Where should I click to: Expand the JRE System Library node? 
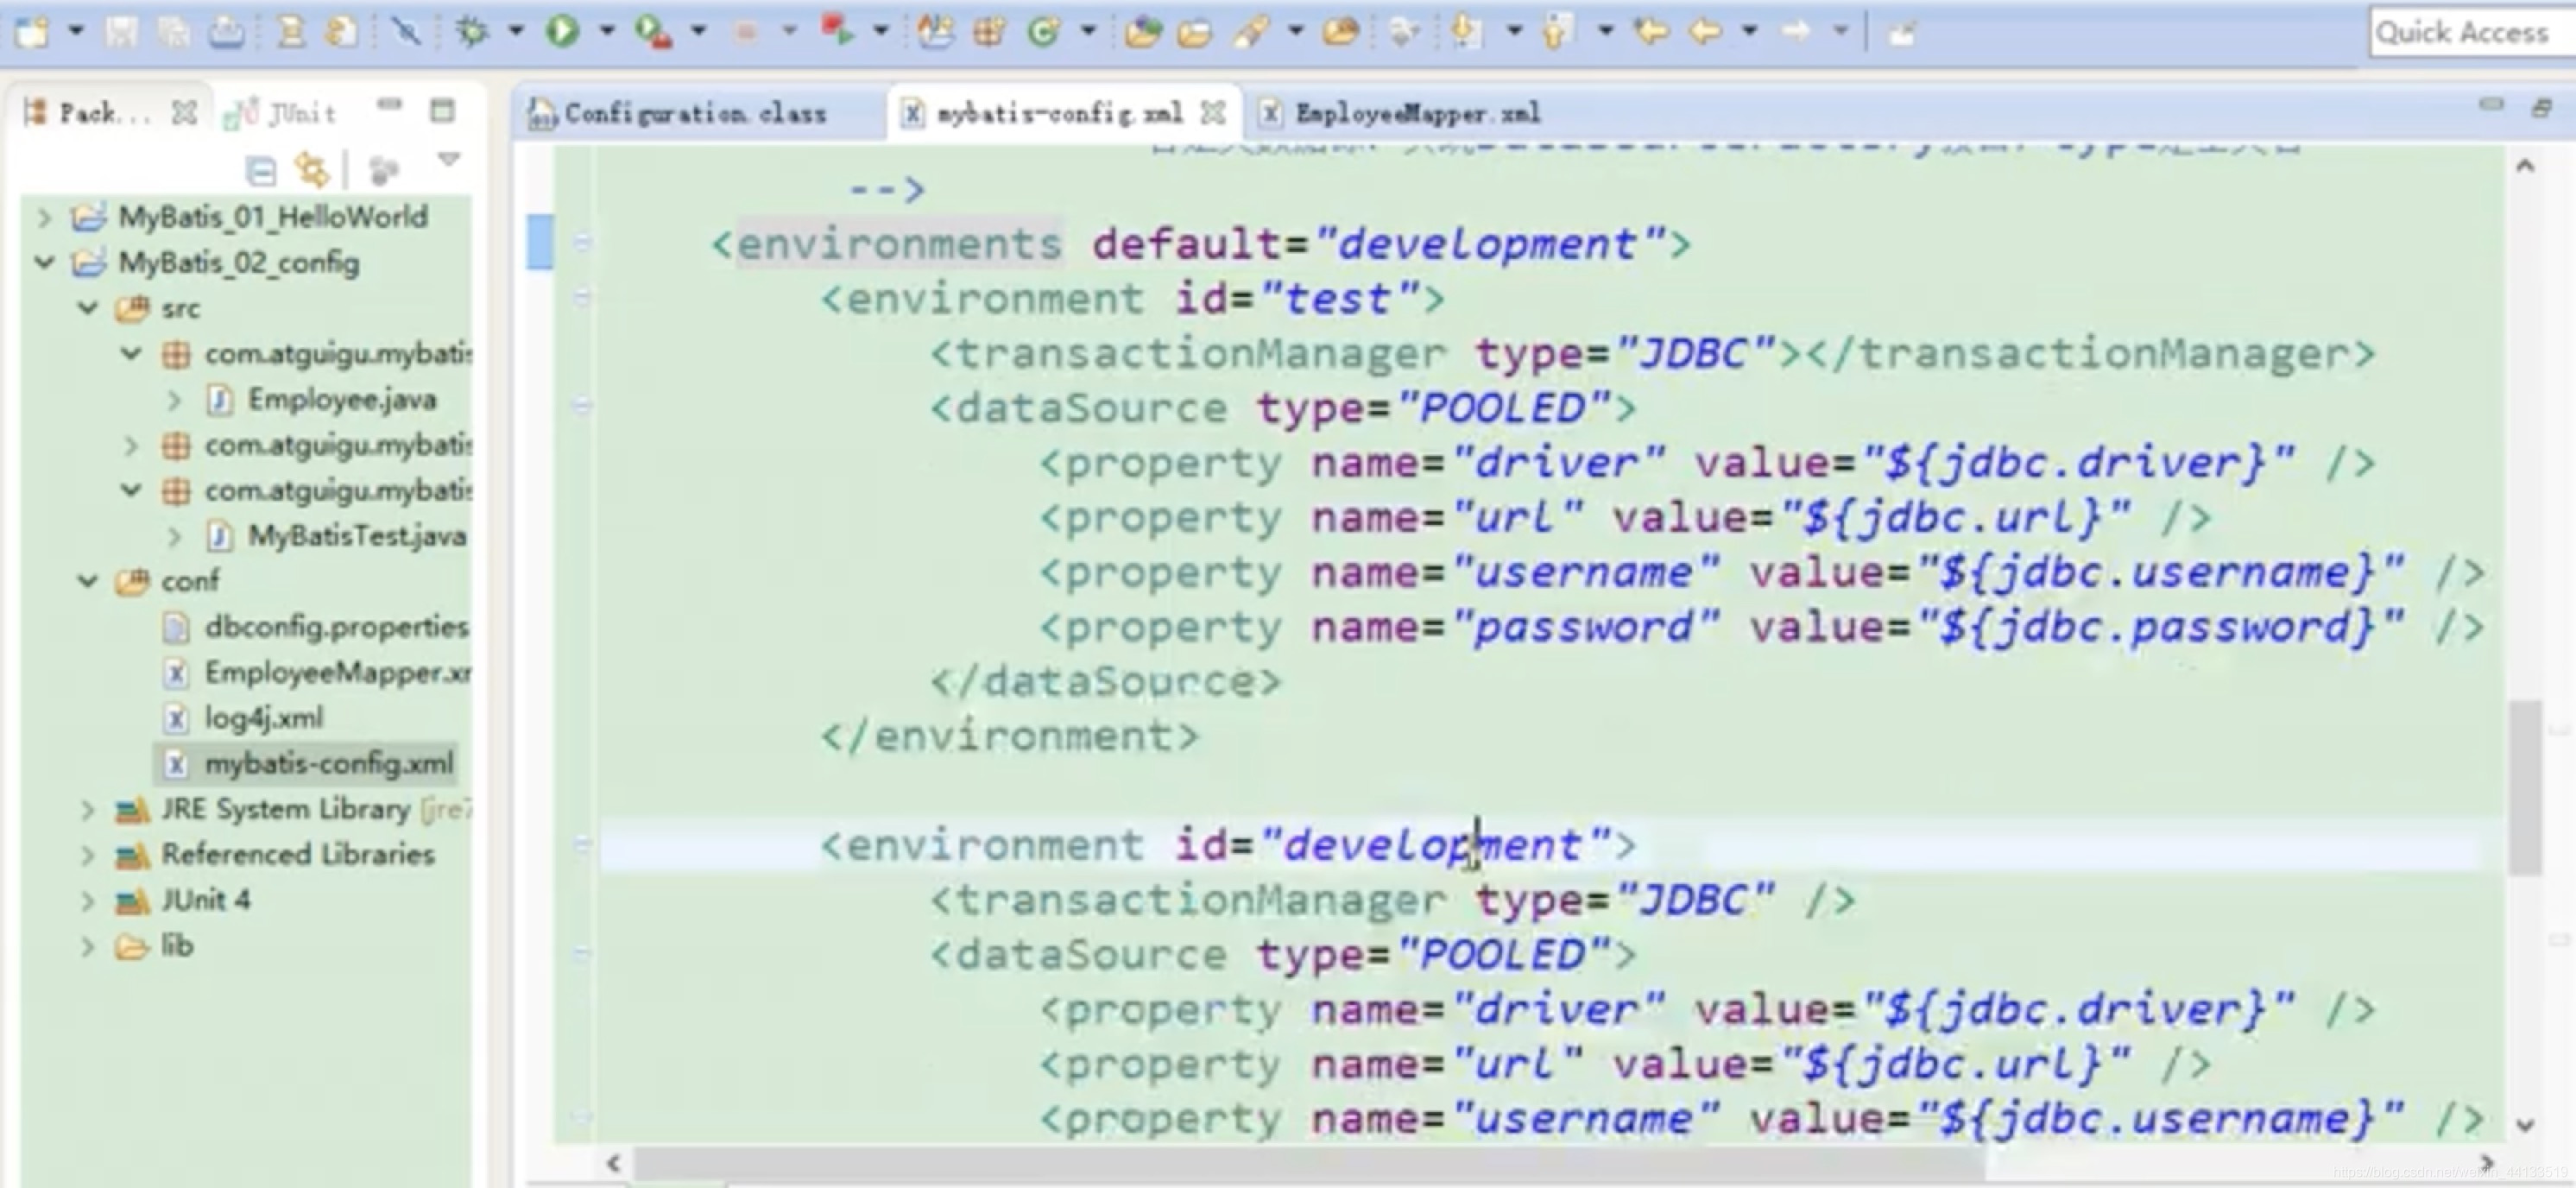tap(88, 809)
